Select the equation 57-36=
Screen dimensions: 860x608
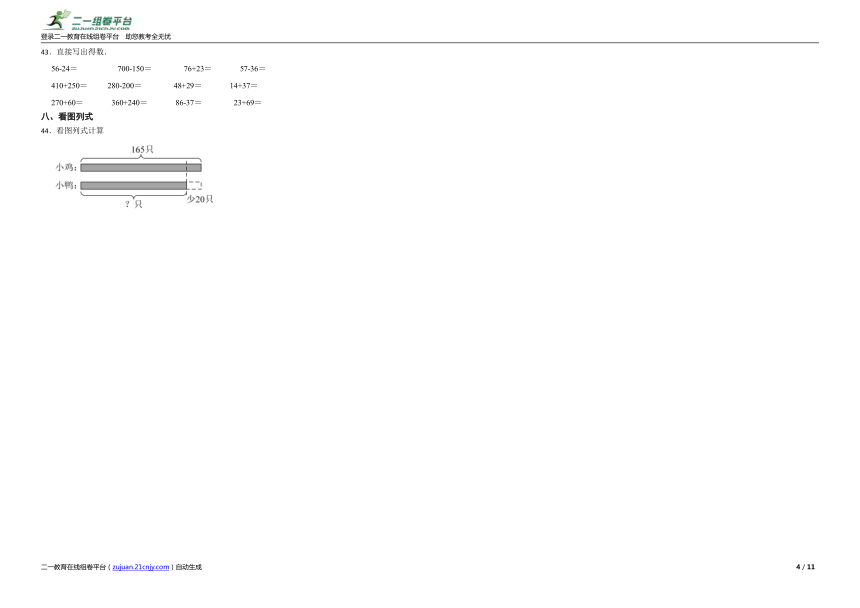coord(252,69)
